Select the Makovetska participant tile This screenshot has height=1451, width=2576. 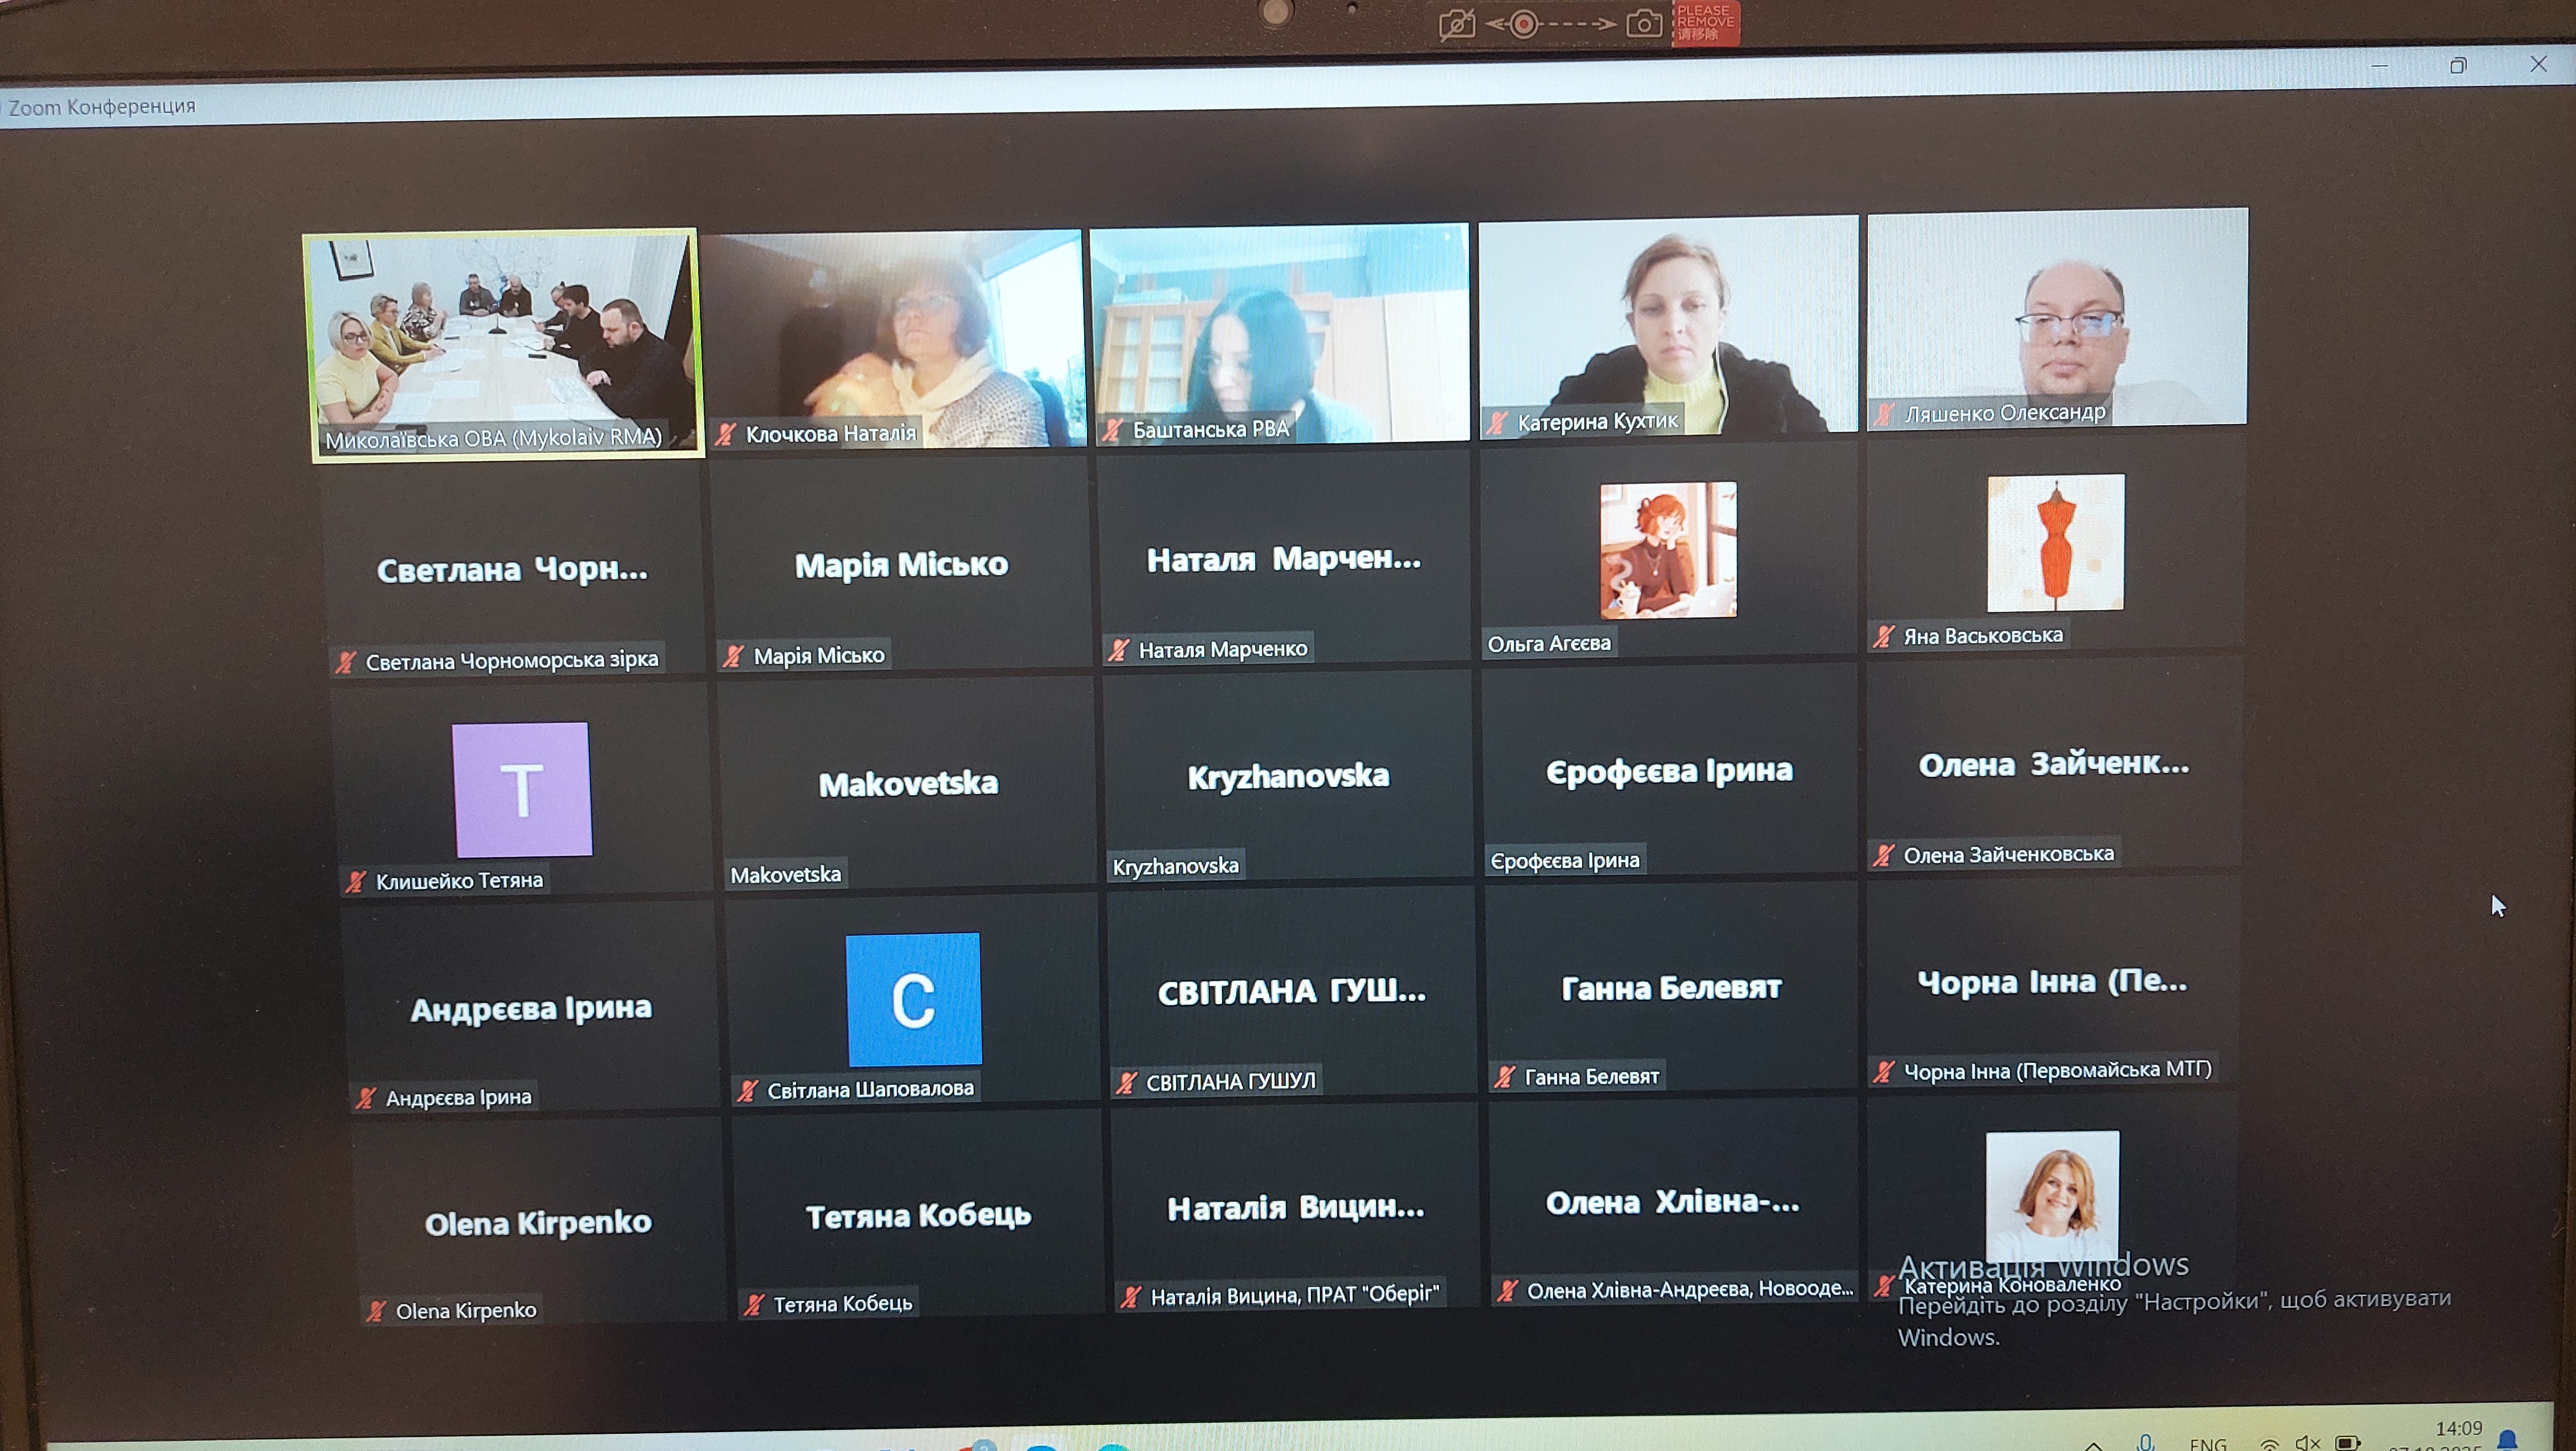pos(907,784)
